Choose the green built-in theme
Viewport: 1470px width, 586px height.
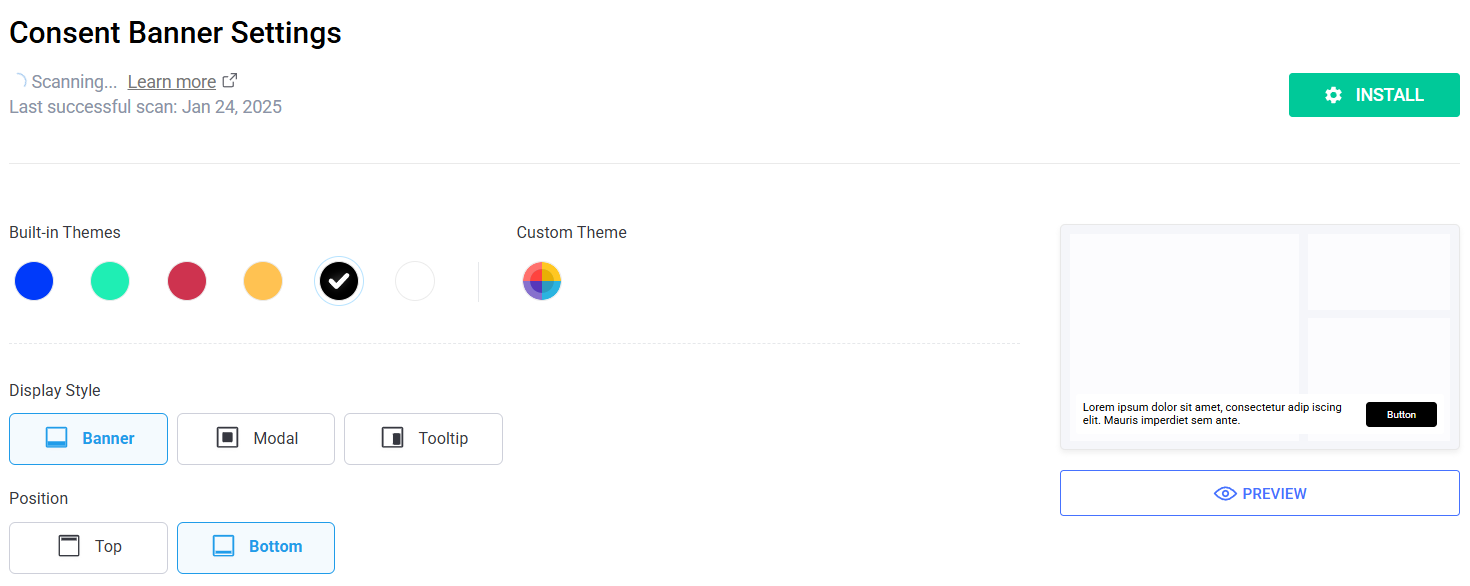click(x=110, y=281)
